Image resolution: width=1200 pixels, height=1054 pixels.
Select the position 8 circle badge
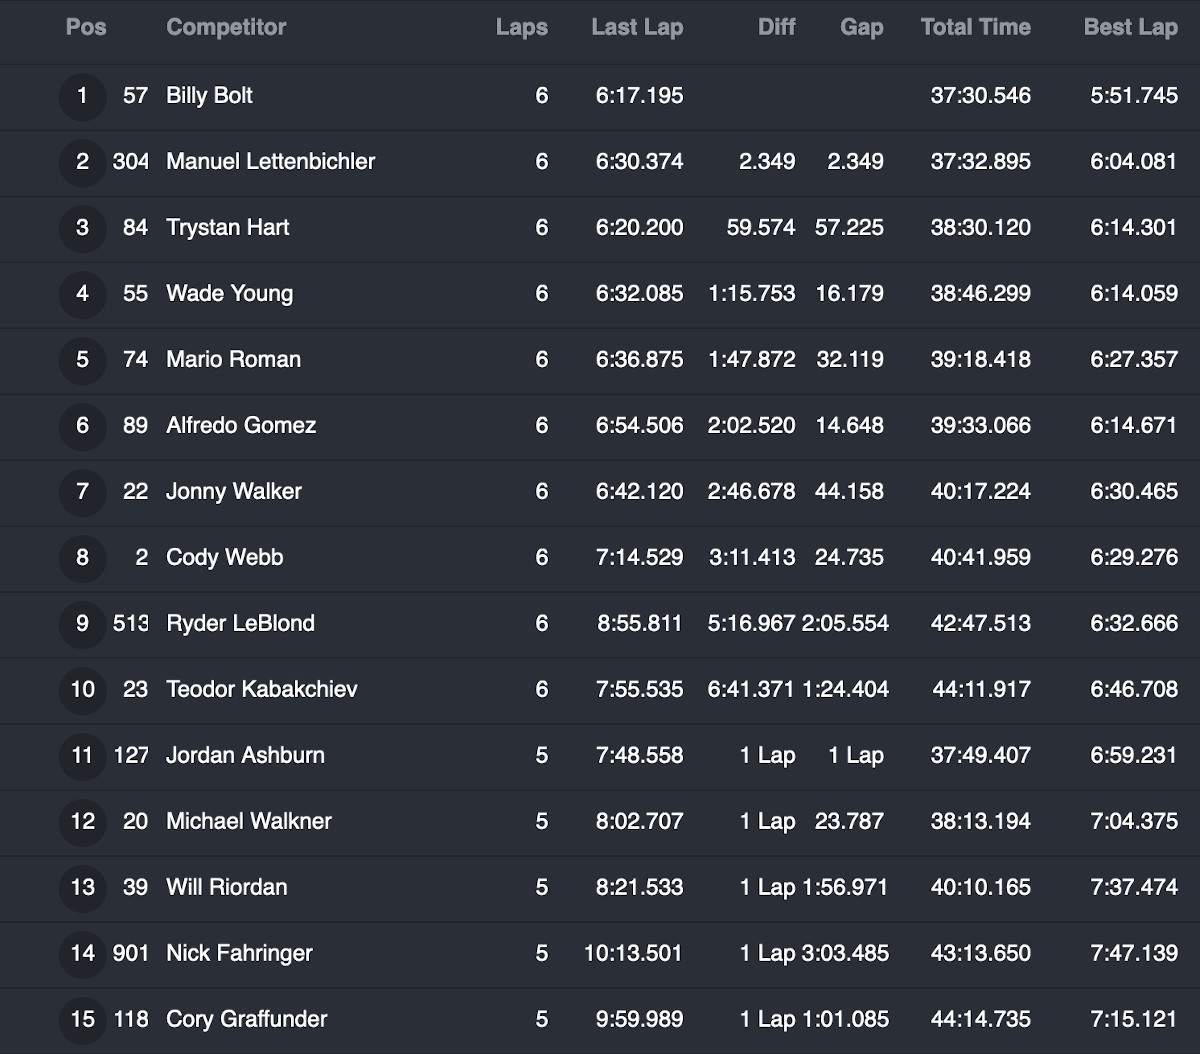[x=82, y=558]
